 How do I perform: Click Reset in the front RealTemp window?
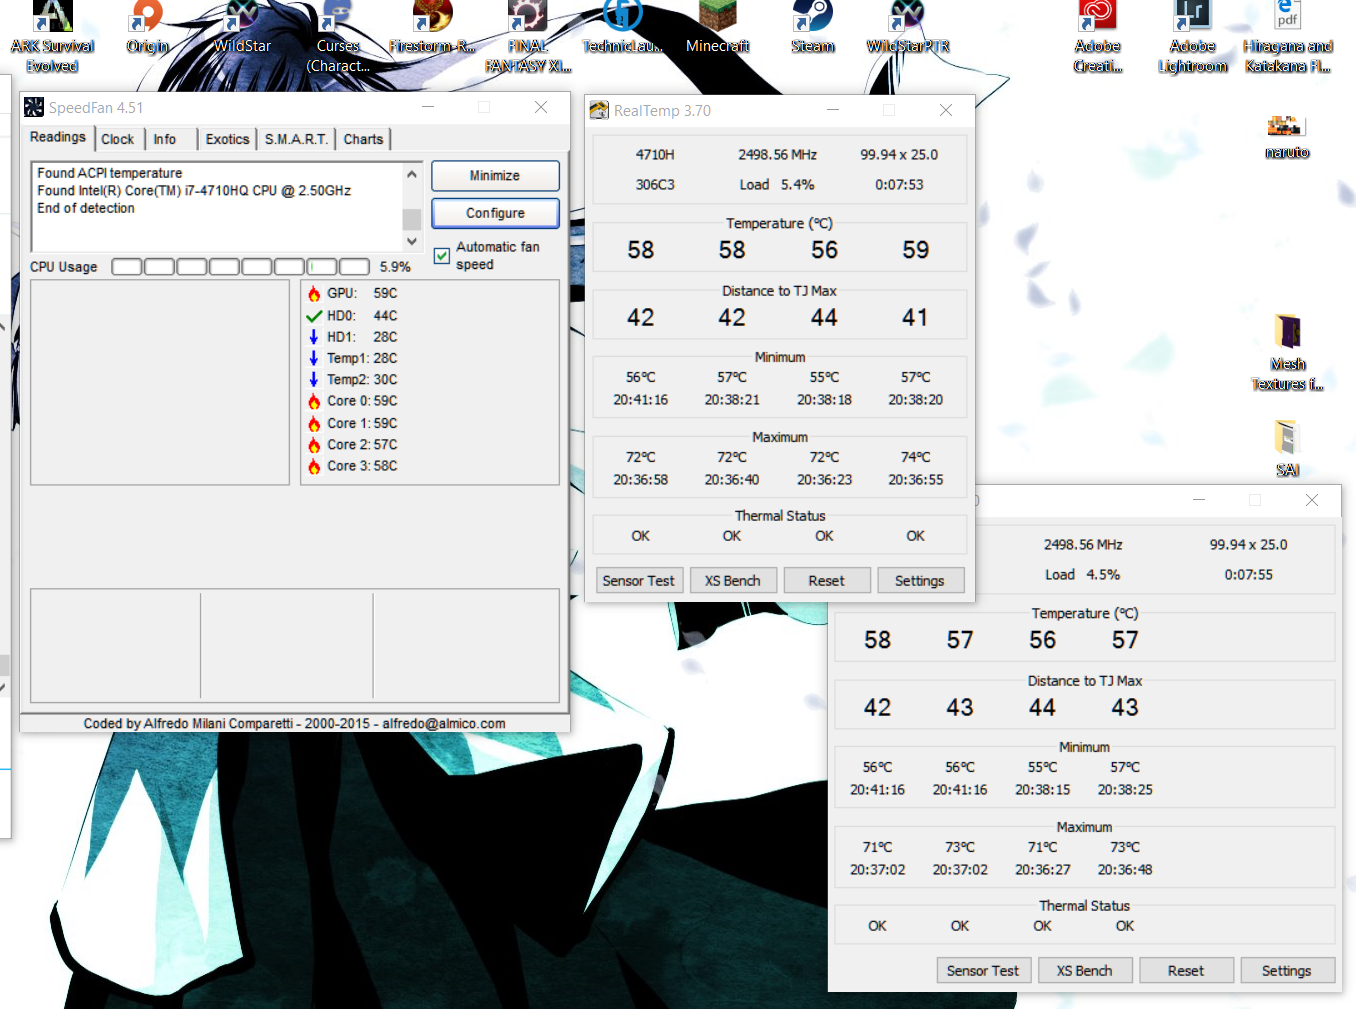click(x=826, y=581)
